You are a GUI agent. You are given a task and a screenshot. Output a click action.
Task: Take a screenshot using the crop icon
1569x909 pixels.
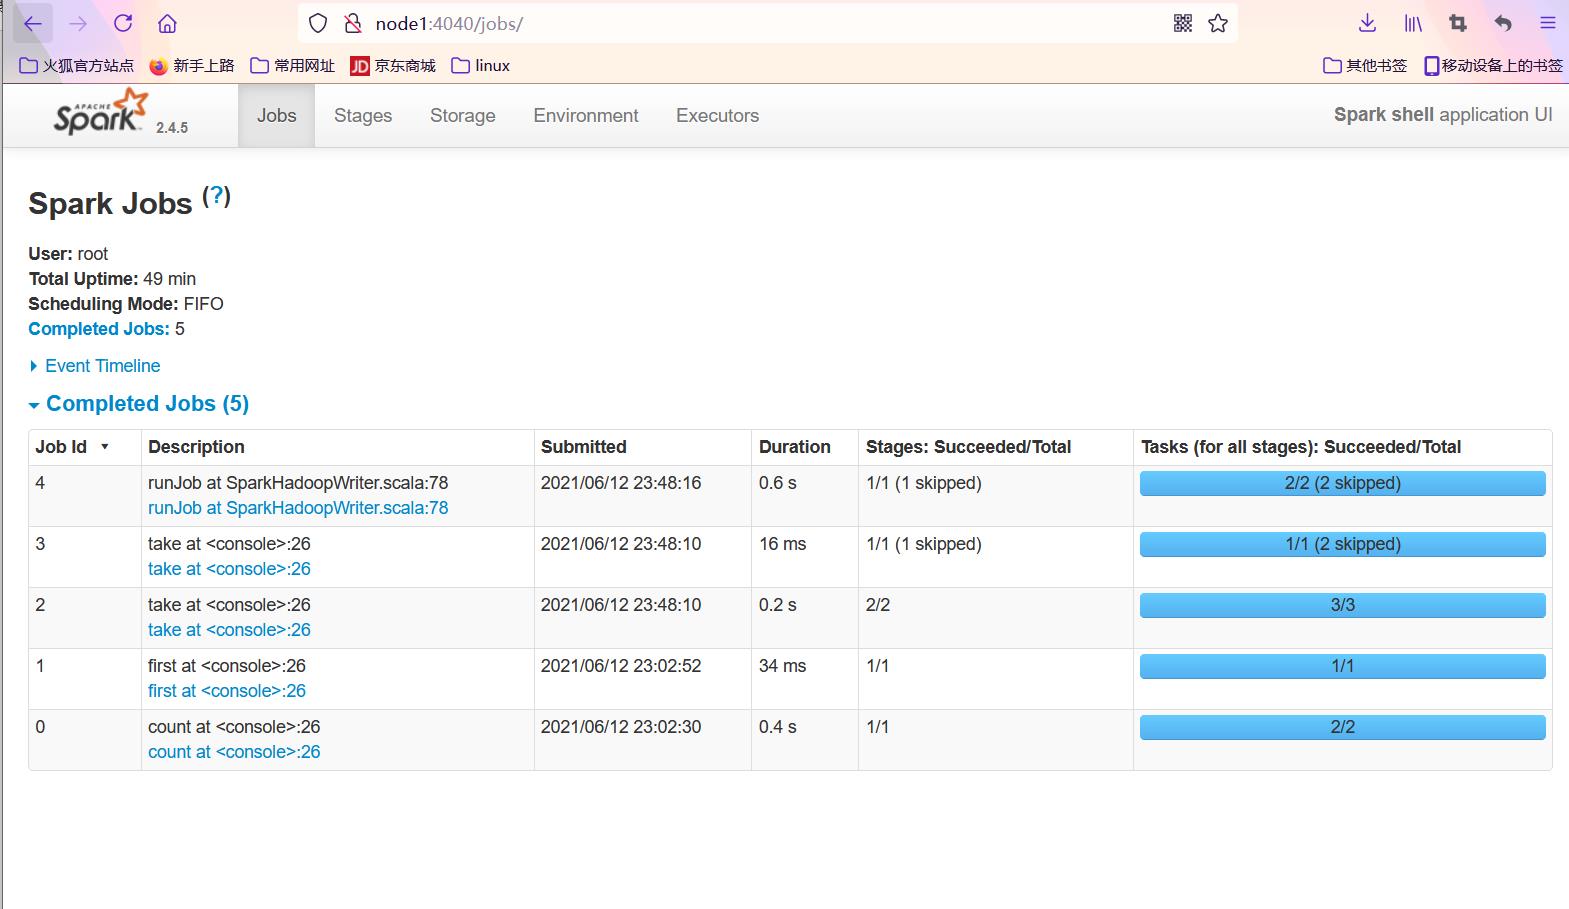coord(1458,23)
